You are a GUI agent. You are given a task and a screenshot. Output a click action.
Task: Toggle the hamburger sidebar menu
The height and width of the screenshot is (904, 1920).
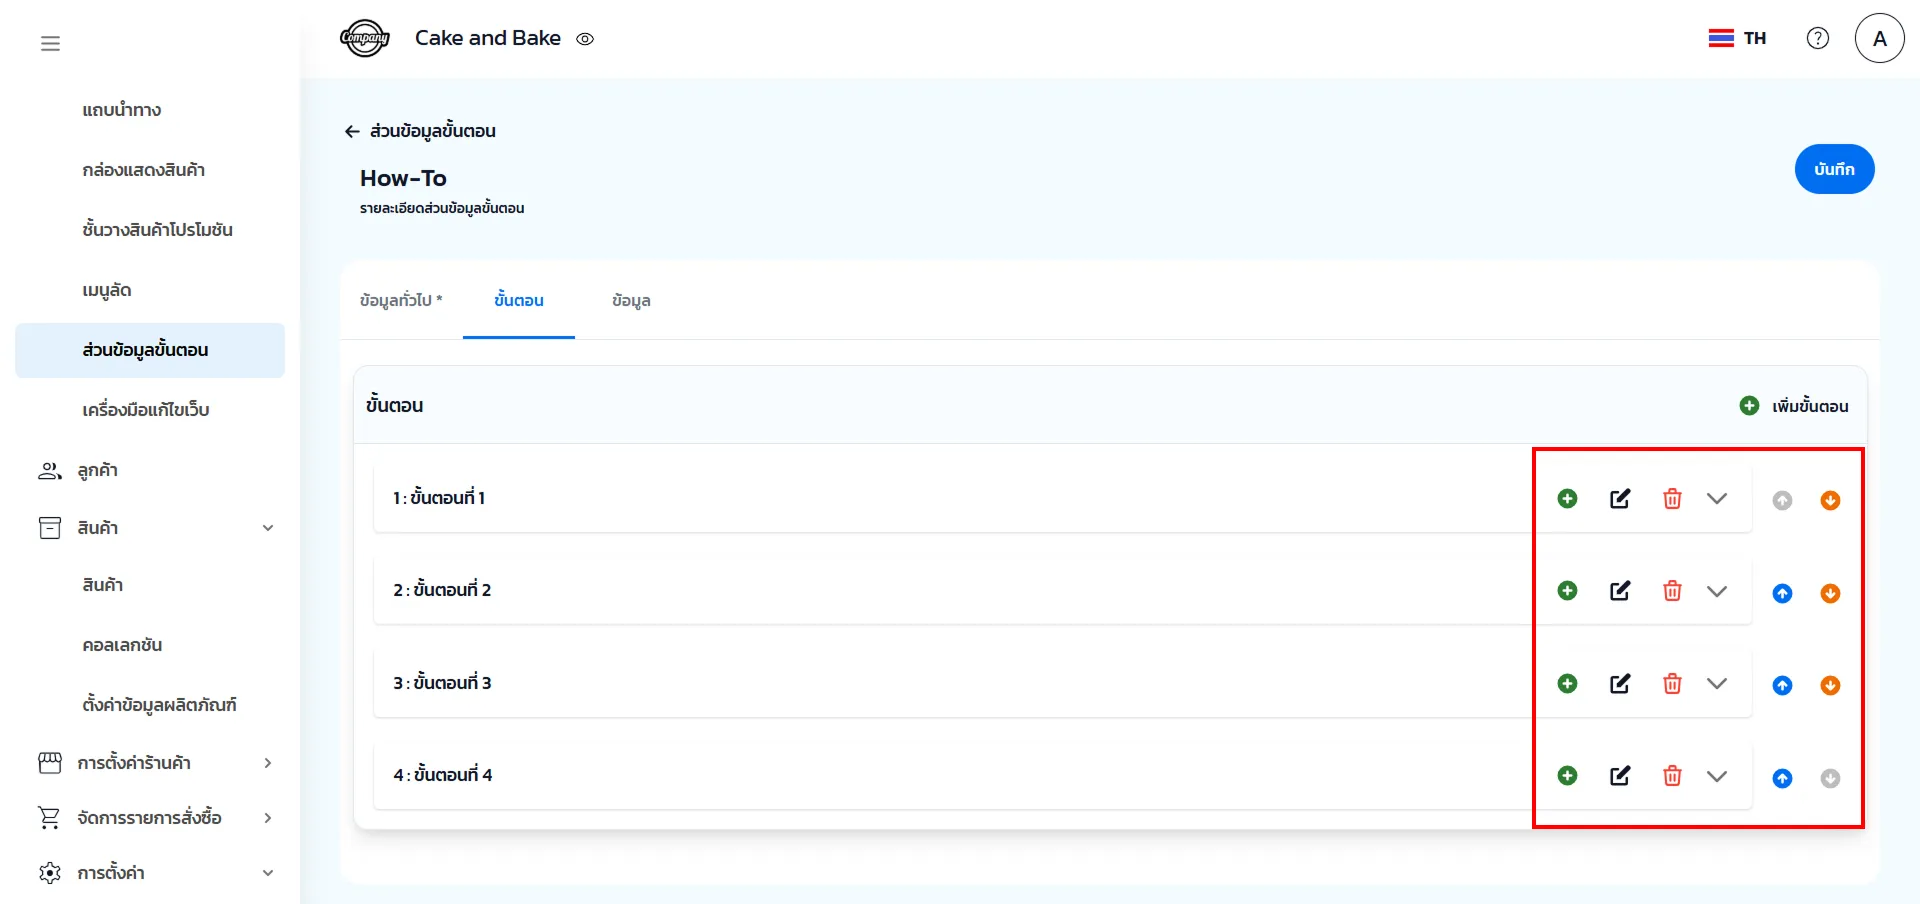50,43
